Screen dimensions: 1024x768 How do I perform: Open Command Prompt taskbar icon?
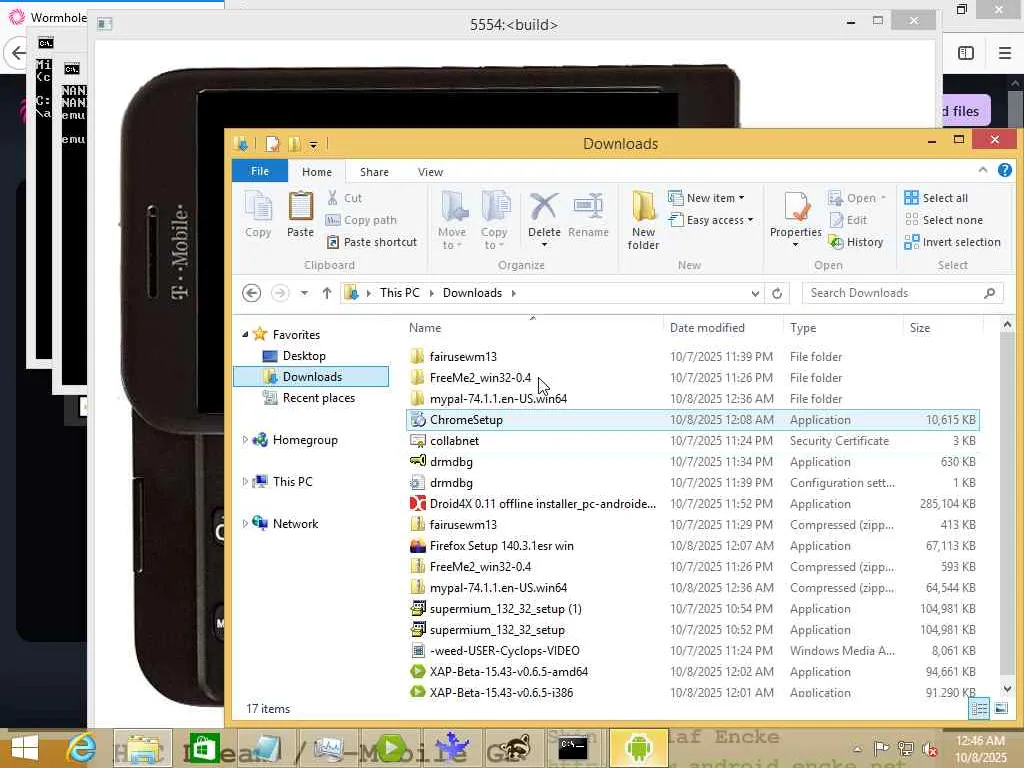pyautogui.click(x=573, y=748)
